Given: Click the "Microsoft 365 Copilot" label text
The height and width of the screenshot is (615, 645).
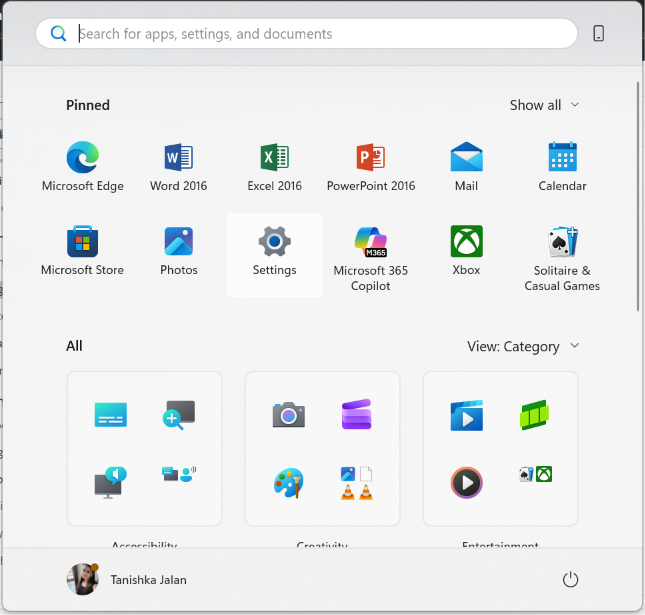Looking at the screenshot, I should pos(371,278).
